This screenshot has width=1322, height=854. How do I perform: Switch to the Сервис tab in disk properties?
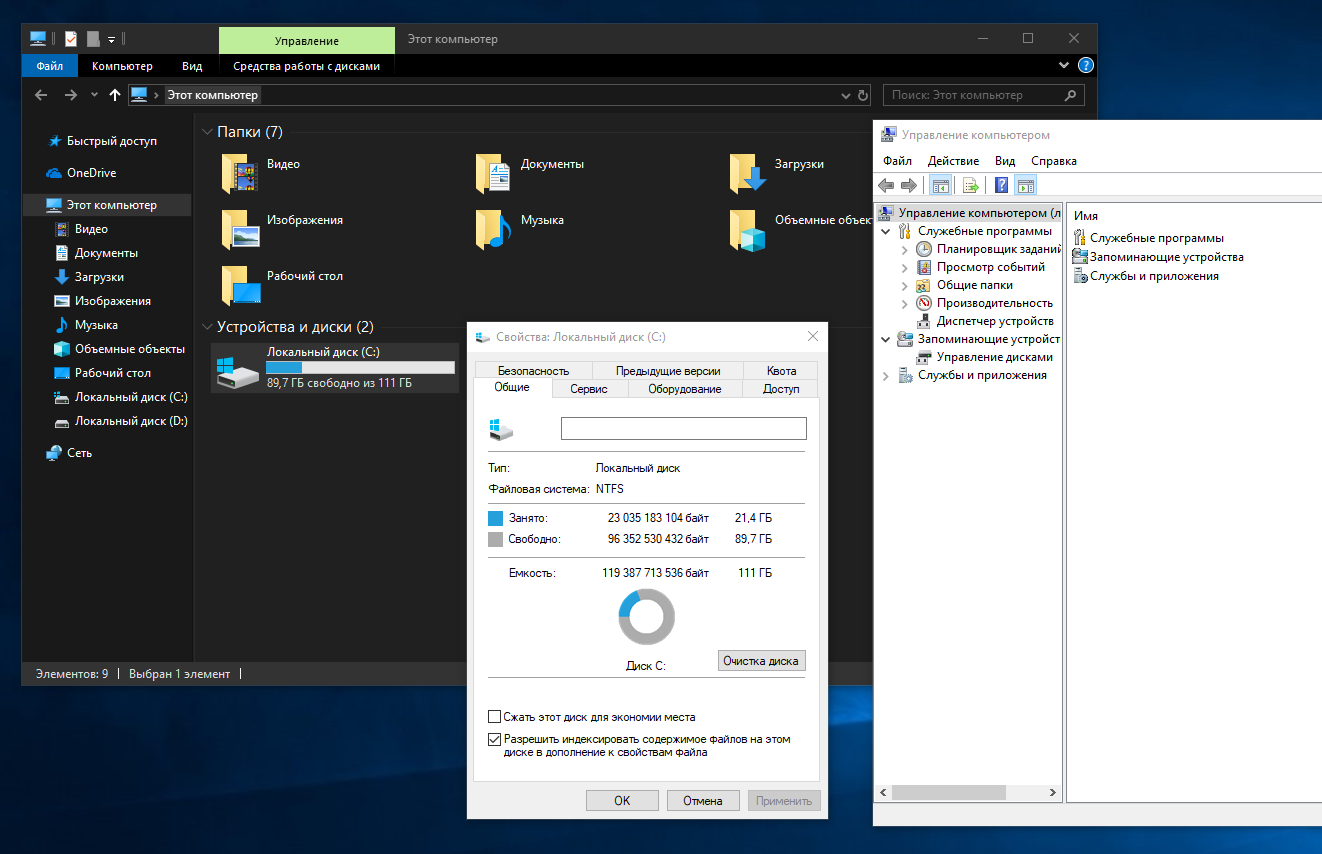pyautogui.click(x=589, y=389)
